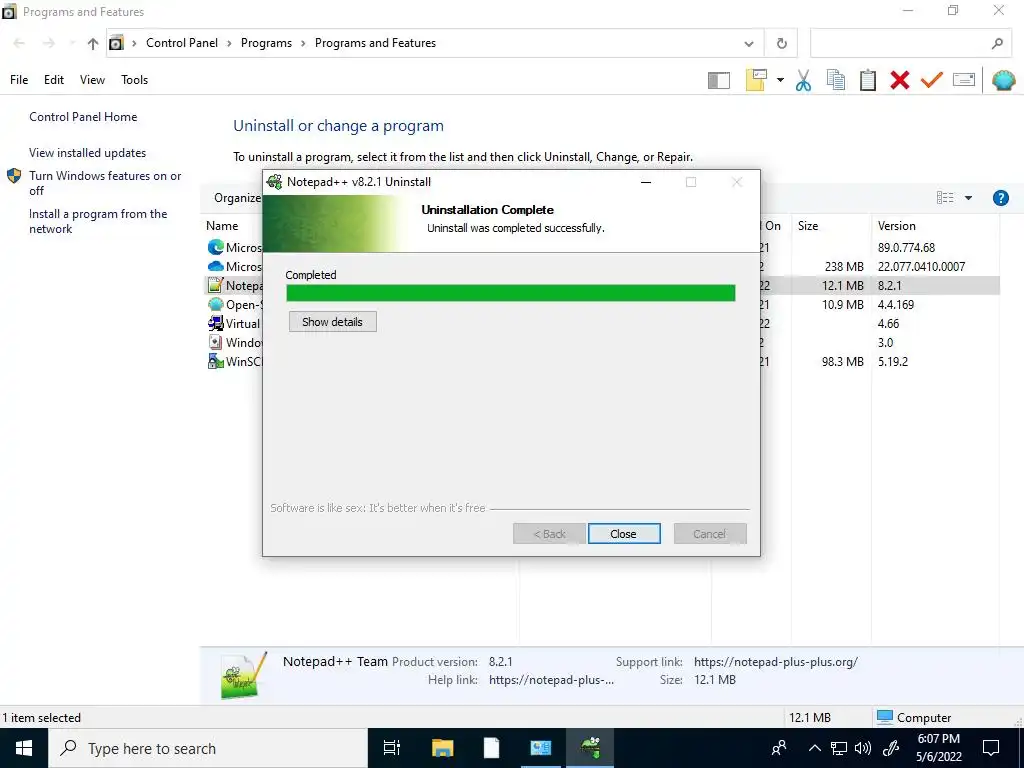Click the 238 MB size cell

pyautogui.click(x=844, y=266)
